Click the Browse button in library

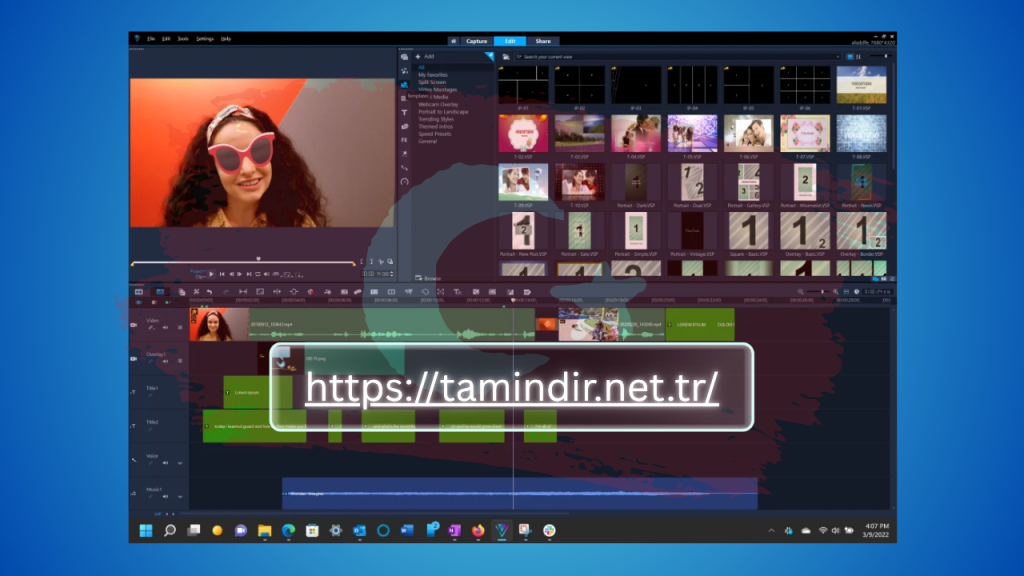click(x=428, y=278)
